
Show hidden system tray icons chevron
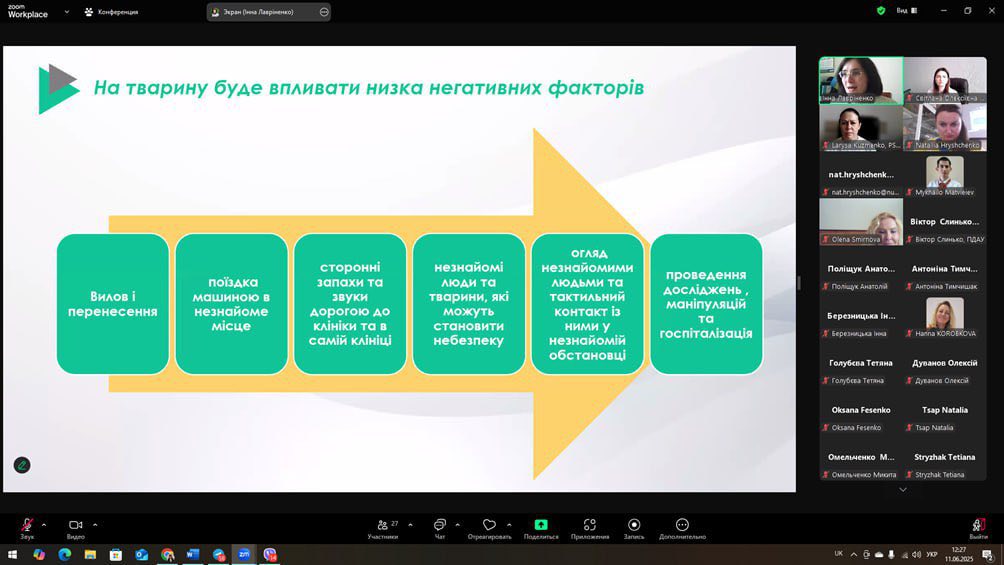click(854, 554)
